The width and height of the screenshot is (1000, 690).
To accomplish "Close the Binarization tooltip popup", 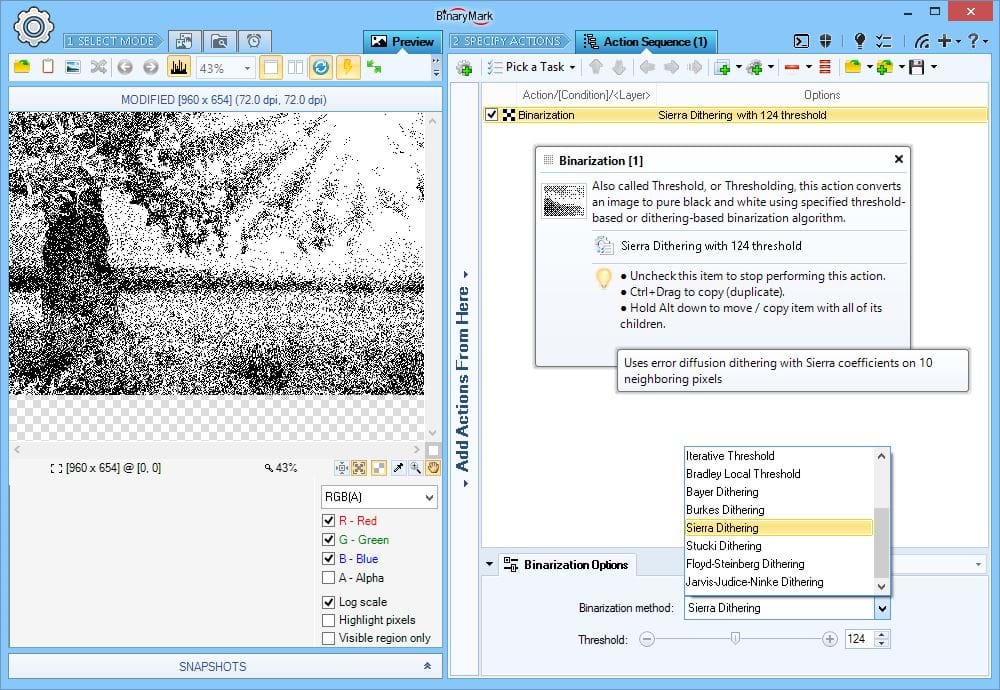I will coord(898,159).
